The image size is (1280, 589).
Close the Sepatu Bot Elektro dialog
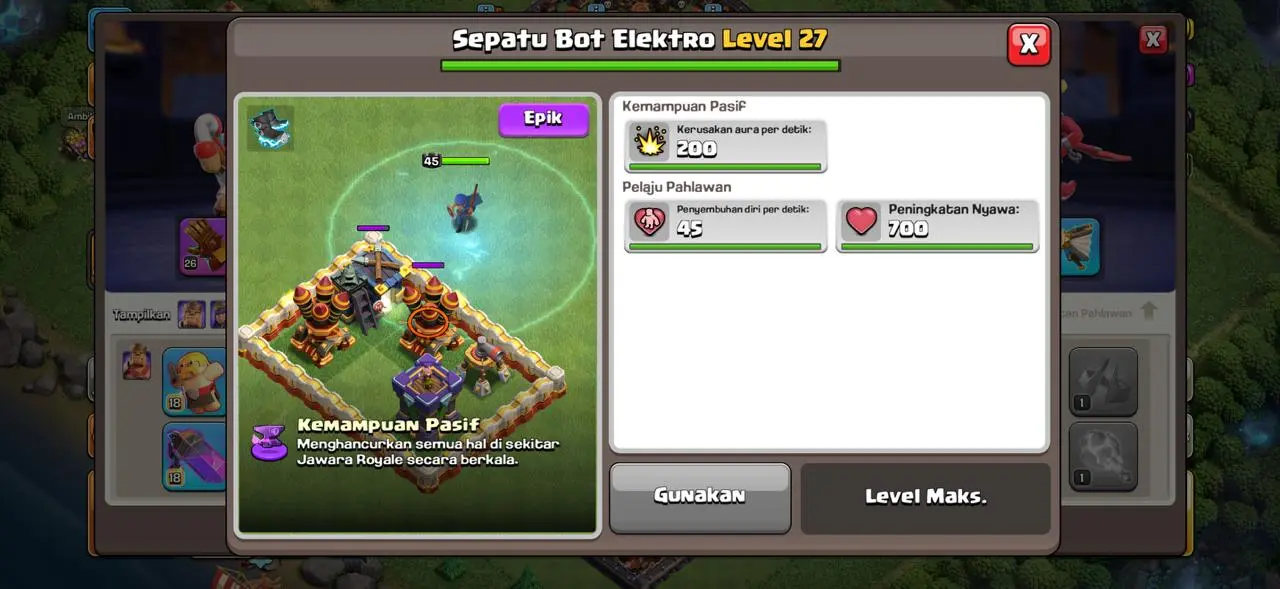pyautogui.click(x=1029, y=44)
